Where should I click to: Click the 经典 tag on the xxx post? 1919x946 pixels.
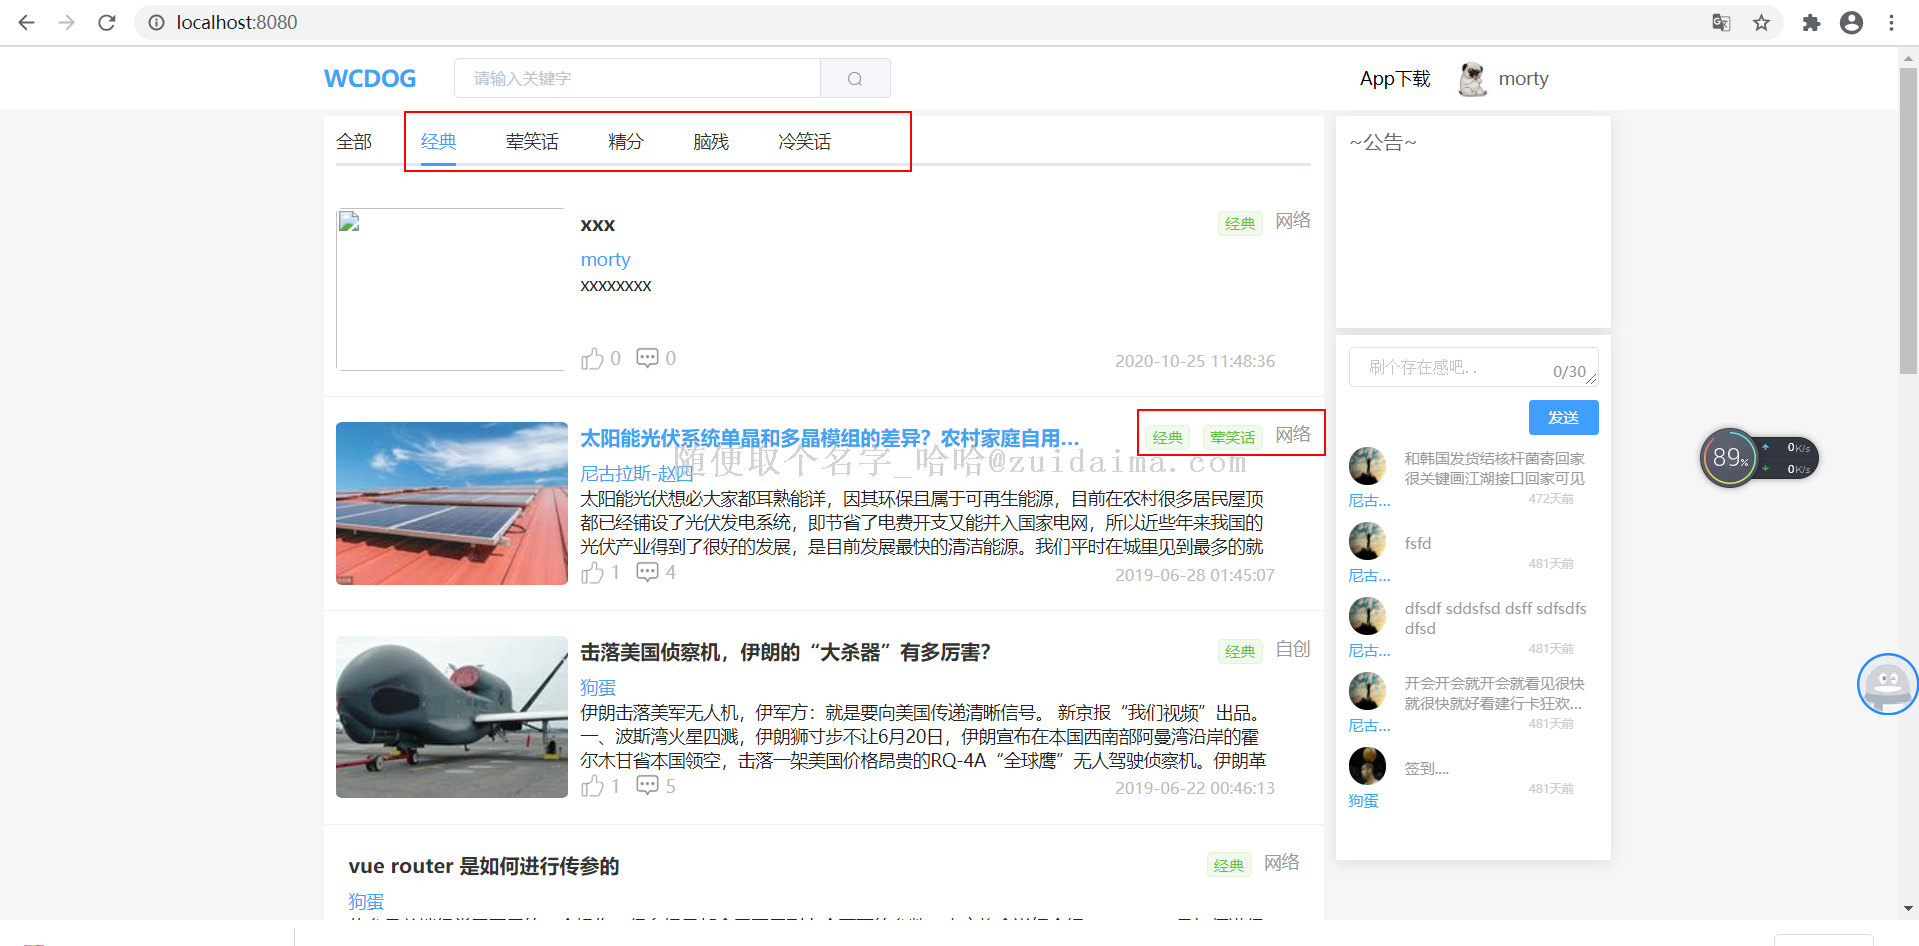[x=1240, y=223]
